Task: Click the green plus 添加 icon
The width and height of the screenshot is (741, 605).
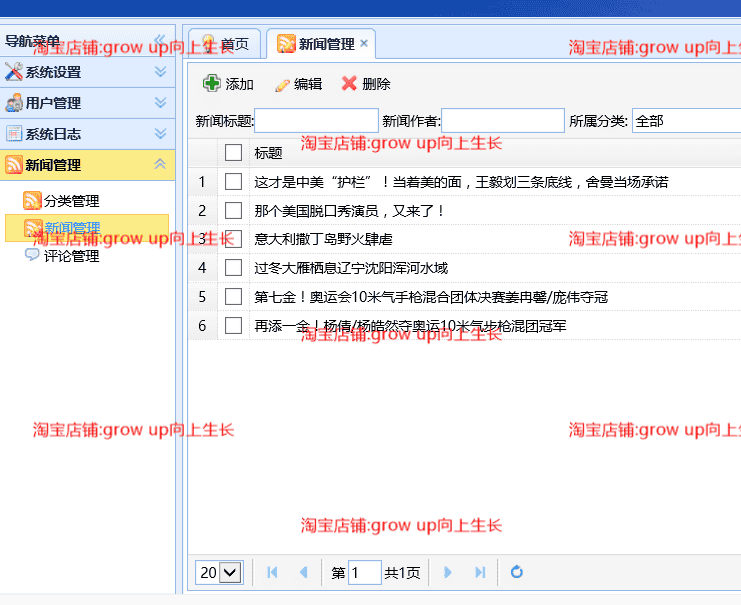Action: [x=211, y=83]
